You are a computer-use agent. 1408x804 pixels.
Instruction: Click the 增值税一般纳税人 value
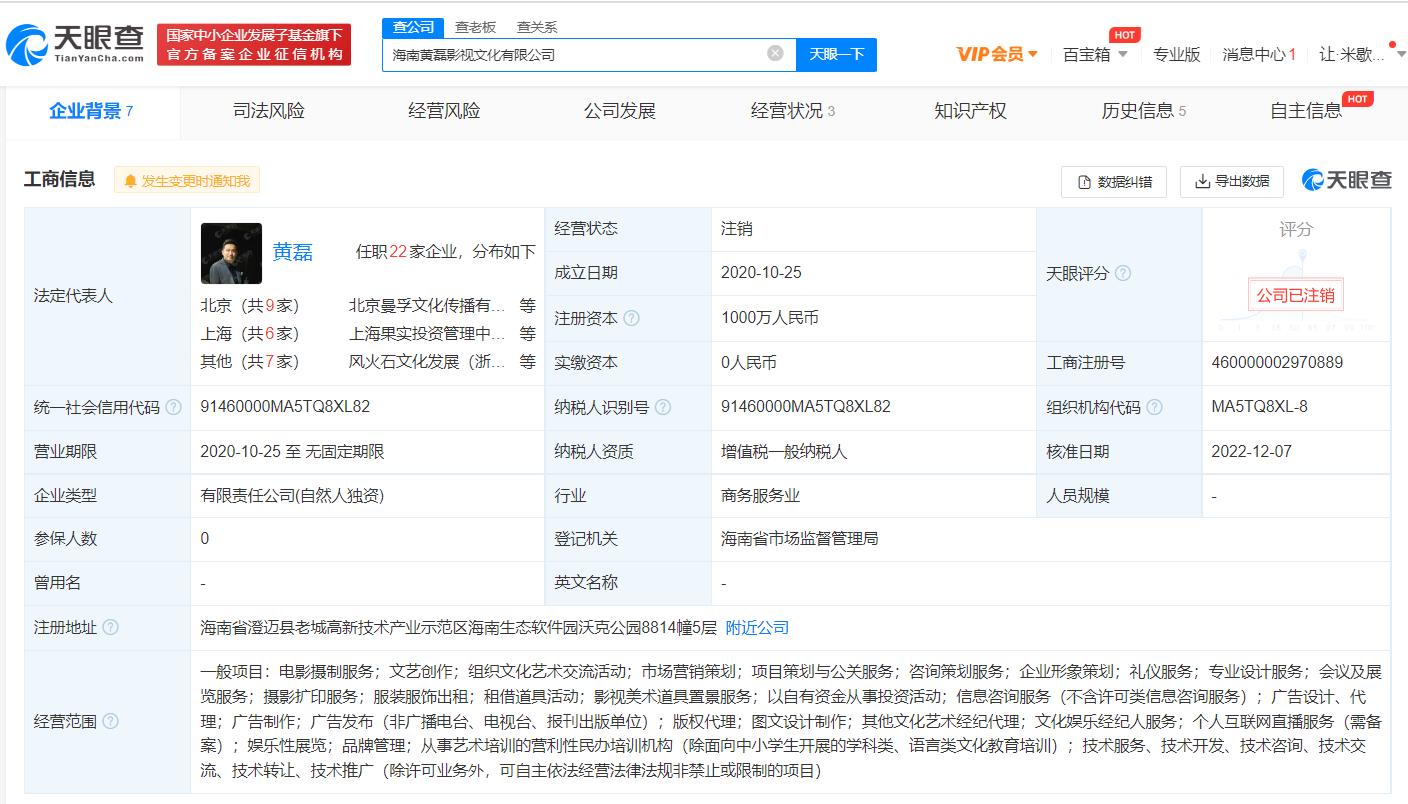[784, 451]
